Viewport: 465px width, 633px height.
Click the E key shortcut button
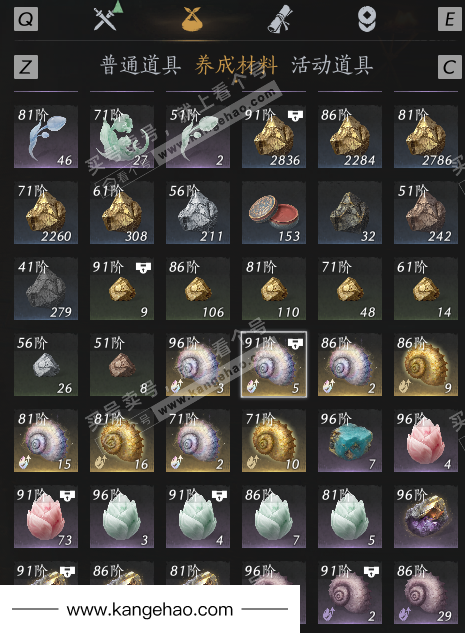pyautogui.click(x=450, y=19)
